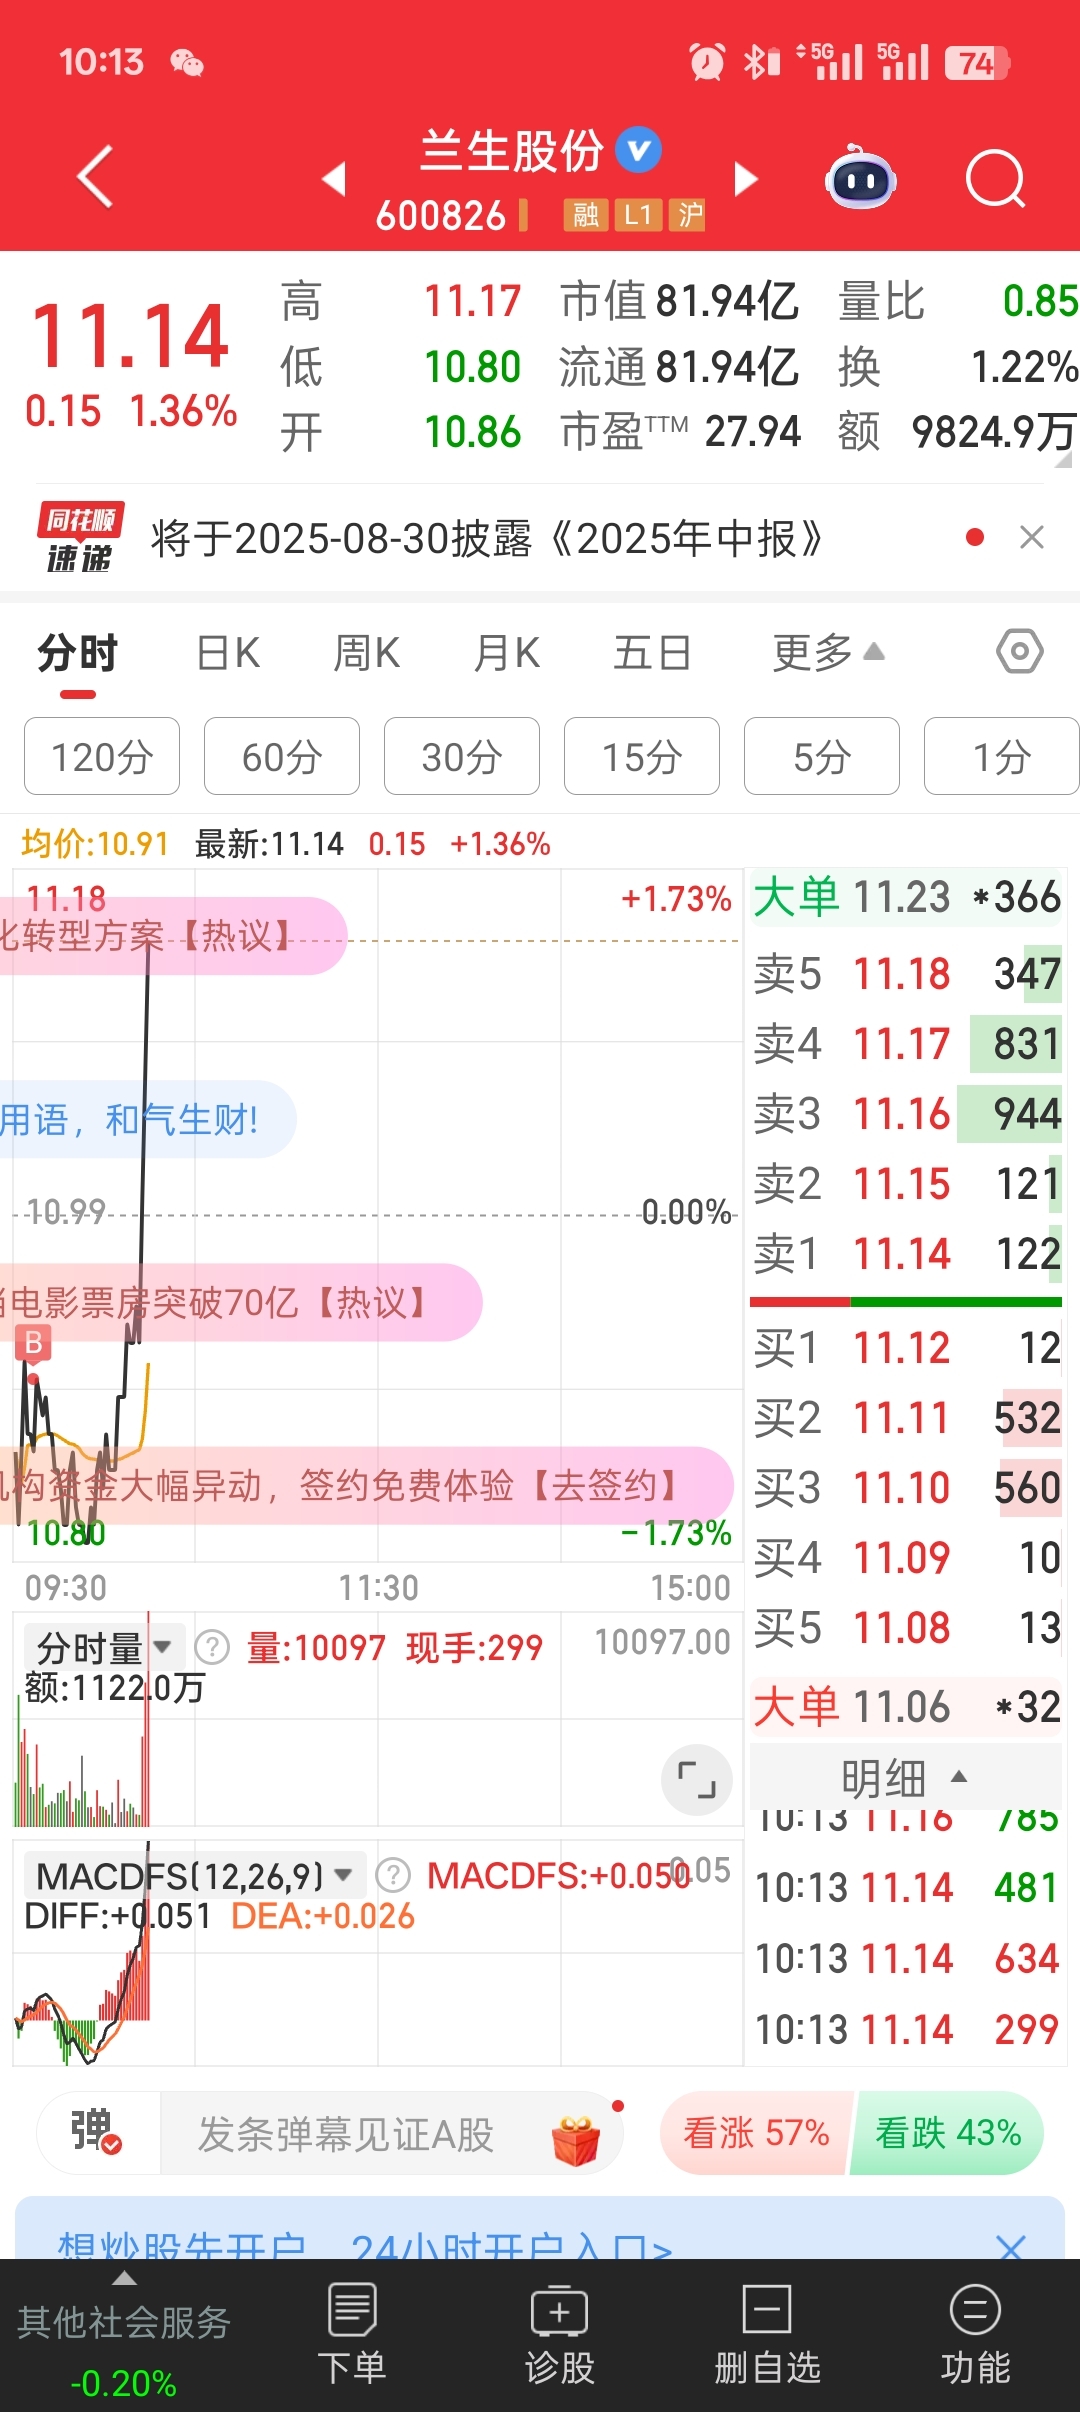Open chart settings hexagon icon
This screenshot has height=2412, width=1080.
[x=1020, y=652]
